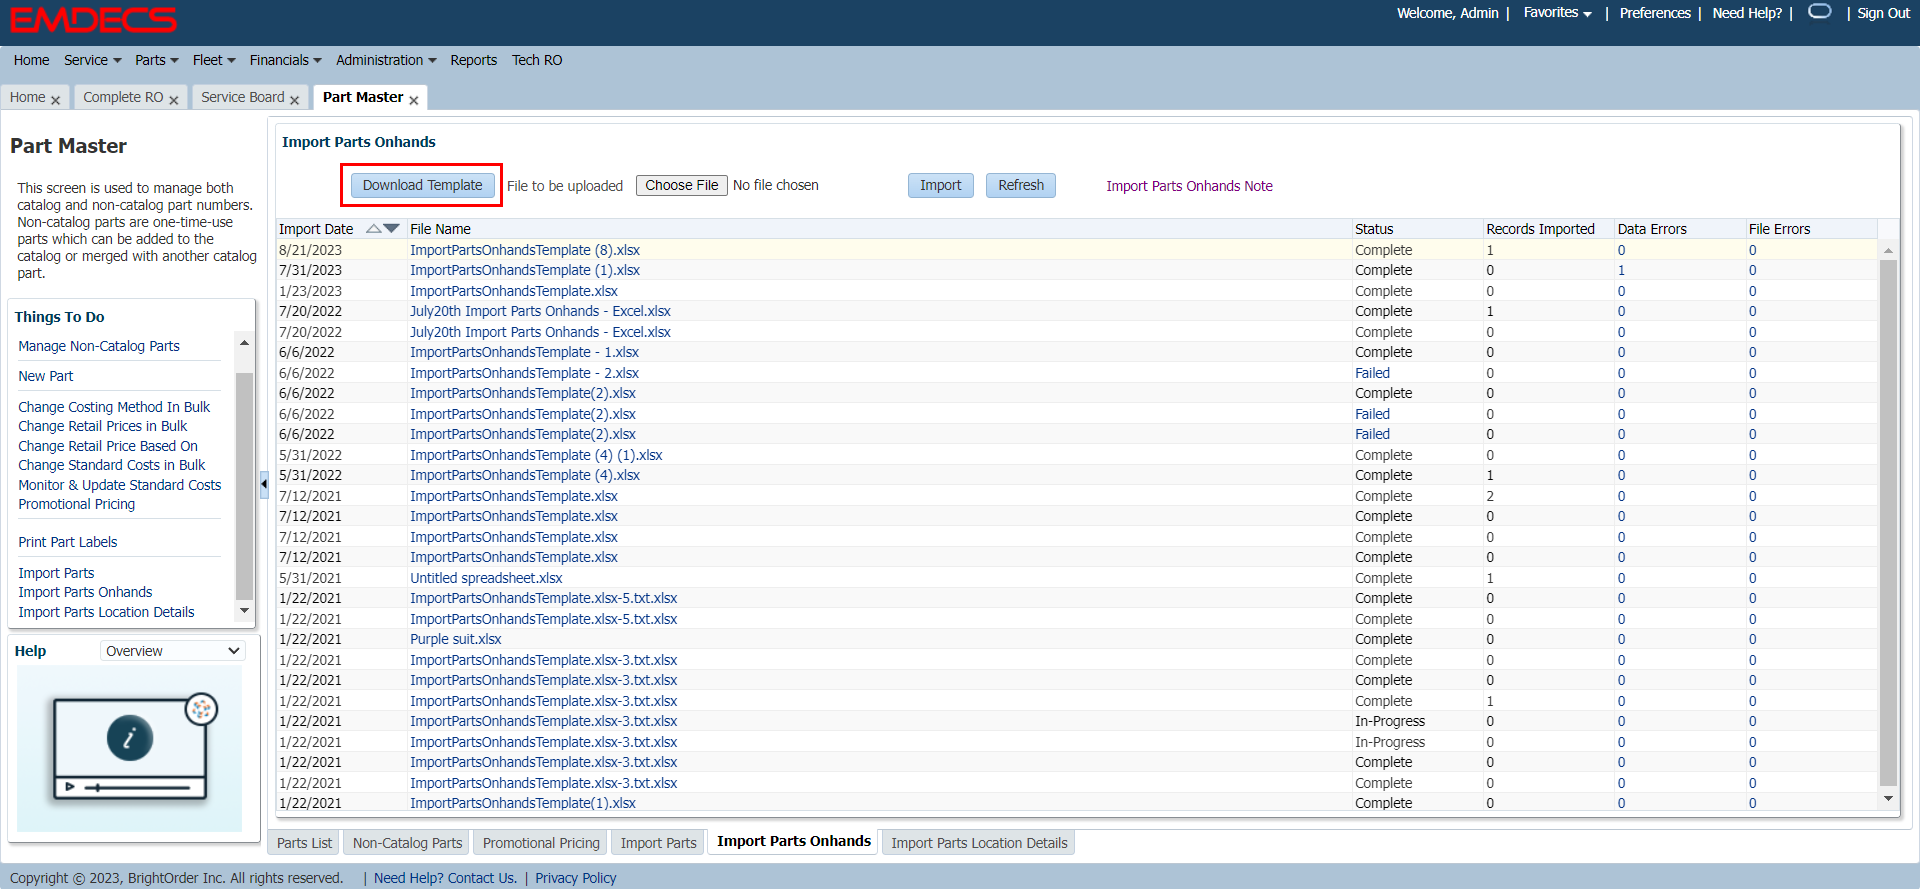Collapse the left side panel handle

click(x=264, y=484)
